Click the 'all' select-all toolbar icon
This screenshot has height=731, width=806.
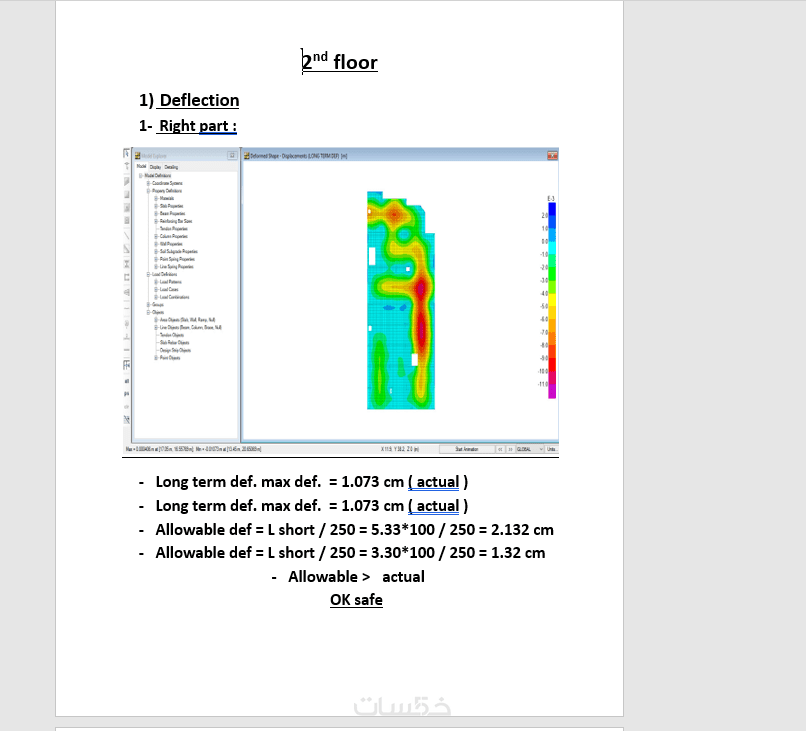tap(126, 381)
